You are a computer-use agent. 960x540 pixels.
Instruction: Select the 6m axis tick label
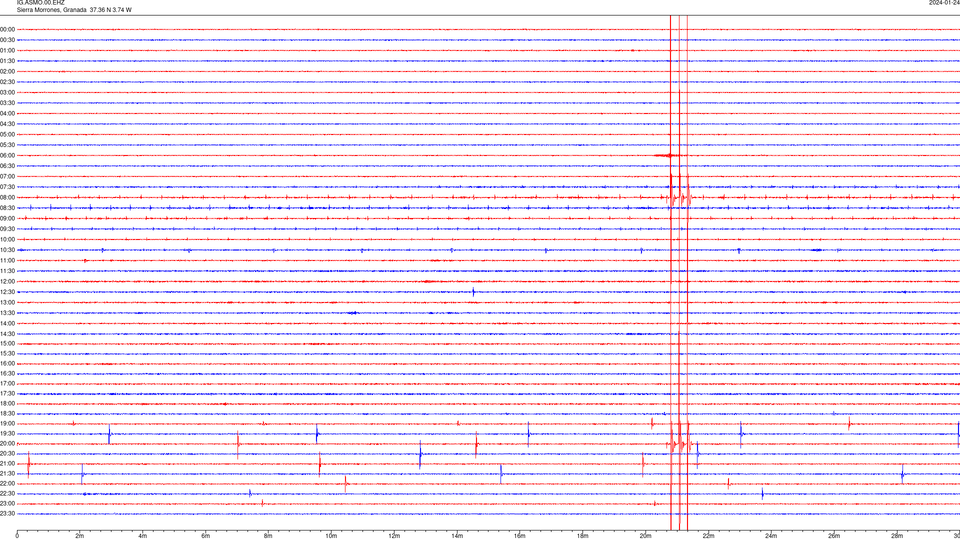click(206, 536)
